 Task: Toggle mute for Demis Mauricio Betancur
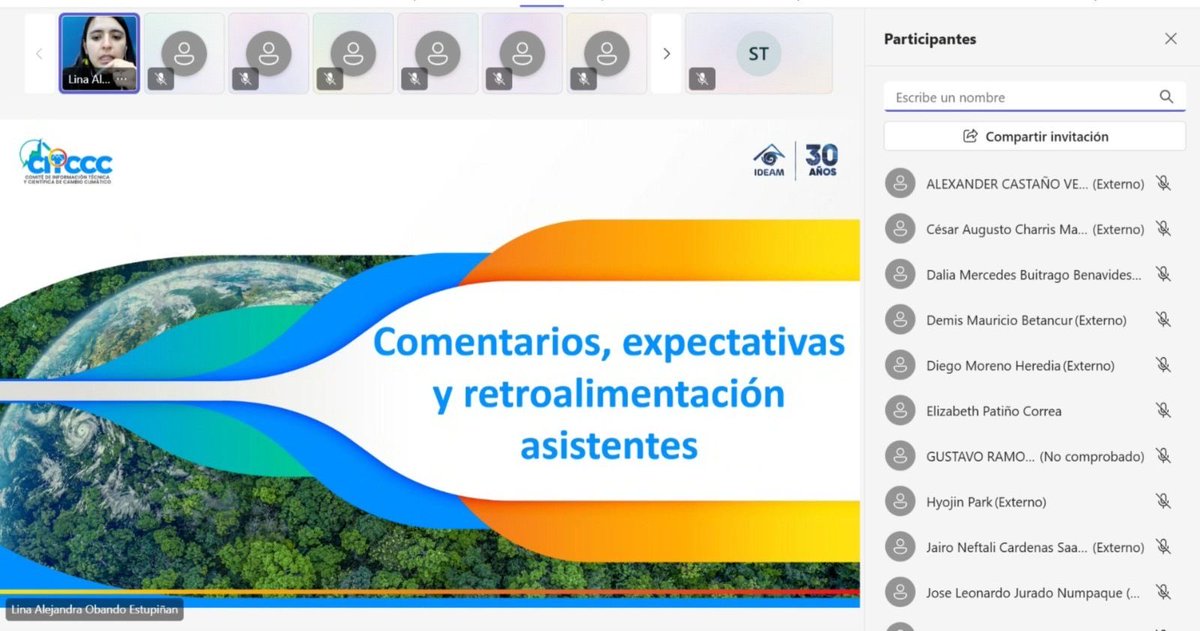click(x=1163, y=319)
